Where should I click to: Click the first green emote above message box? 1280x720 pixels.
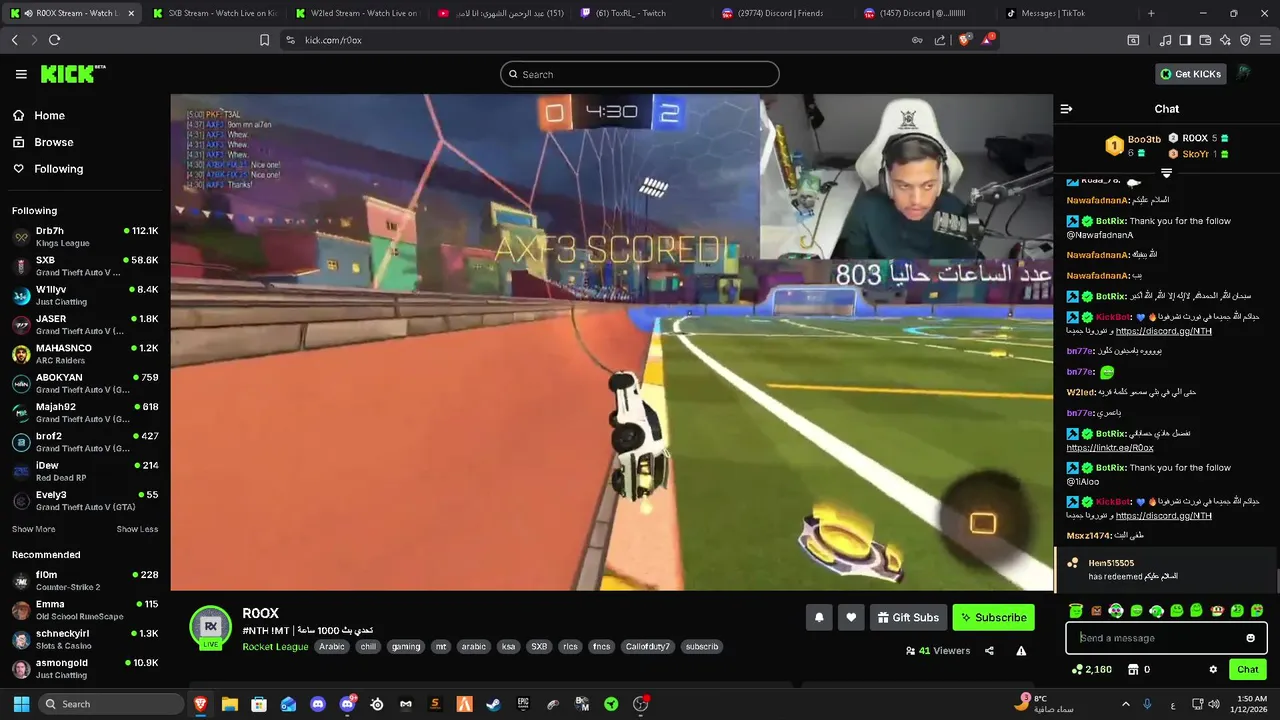pyautogui.click(x=1076, y=610)
